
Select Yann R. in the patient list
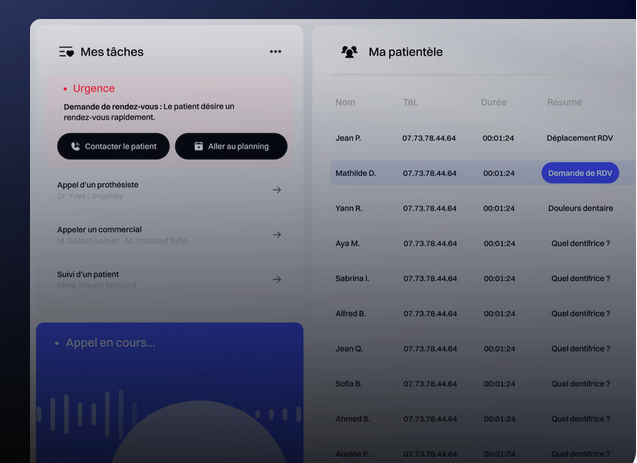point(349,208)
